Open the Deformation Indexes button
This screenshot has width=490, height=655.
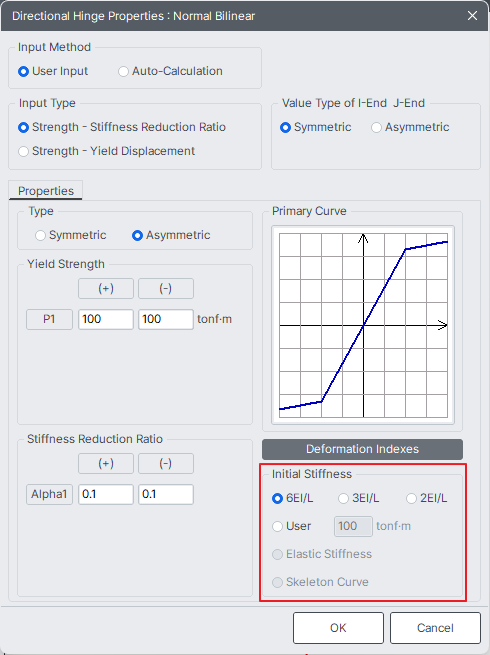362,449
